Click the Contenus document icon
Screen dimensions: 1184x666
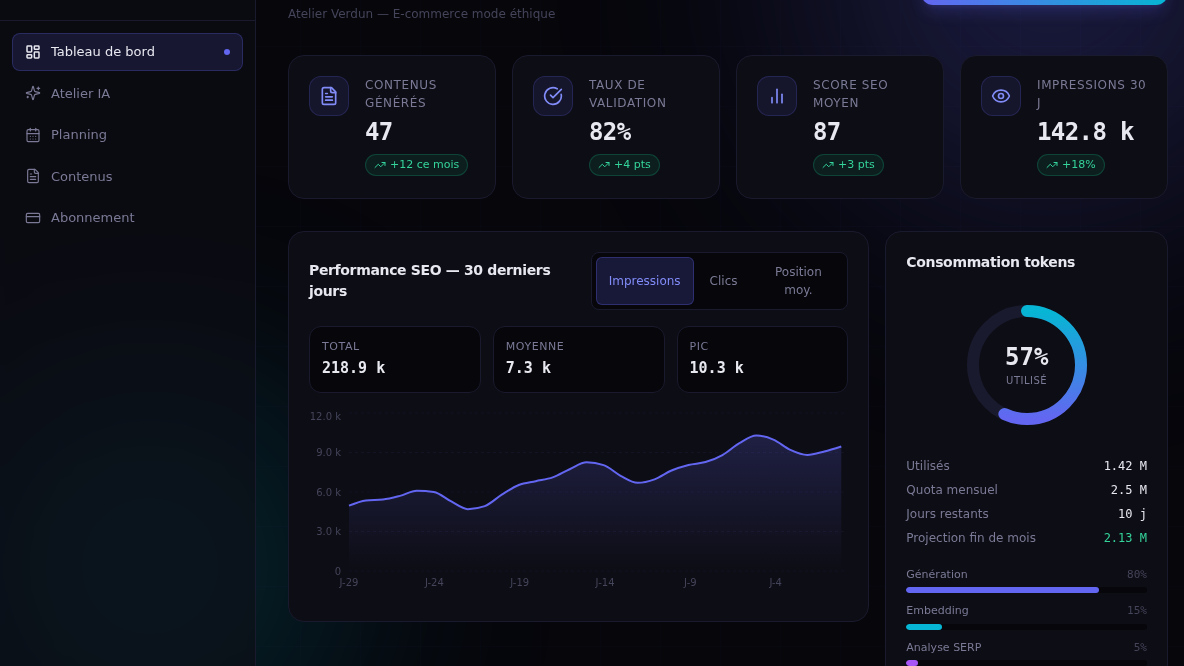(x=32, y=176)
